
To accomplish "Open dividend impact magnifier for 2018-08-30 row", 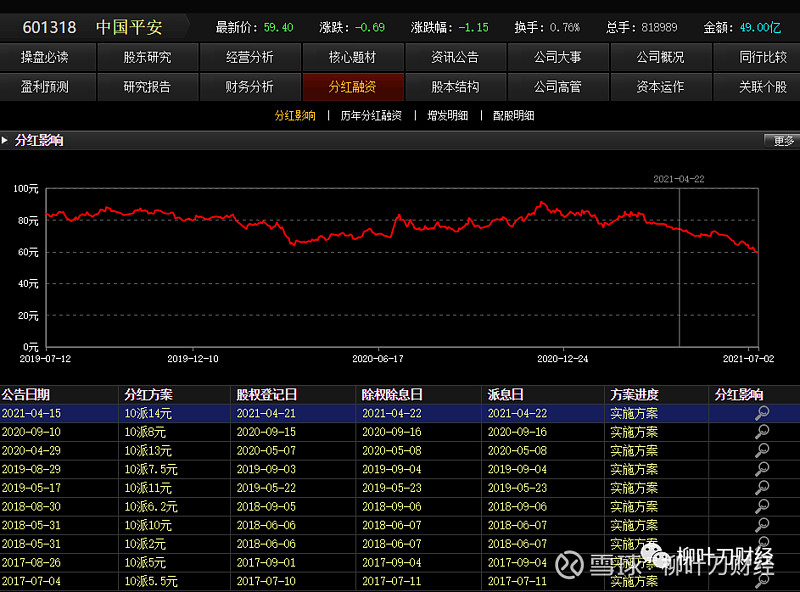I will 762,506.
